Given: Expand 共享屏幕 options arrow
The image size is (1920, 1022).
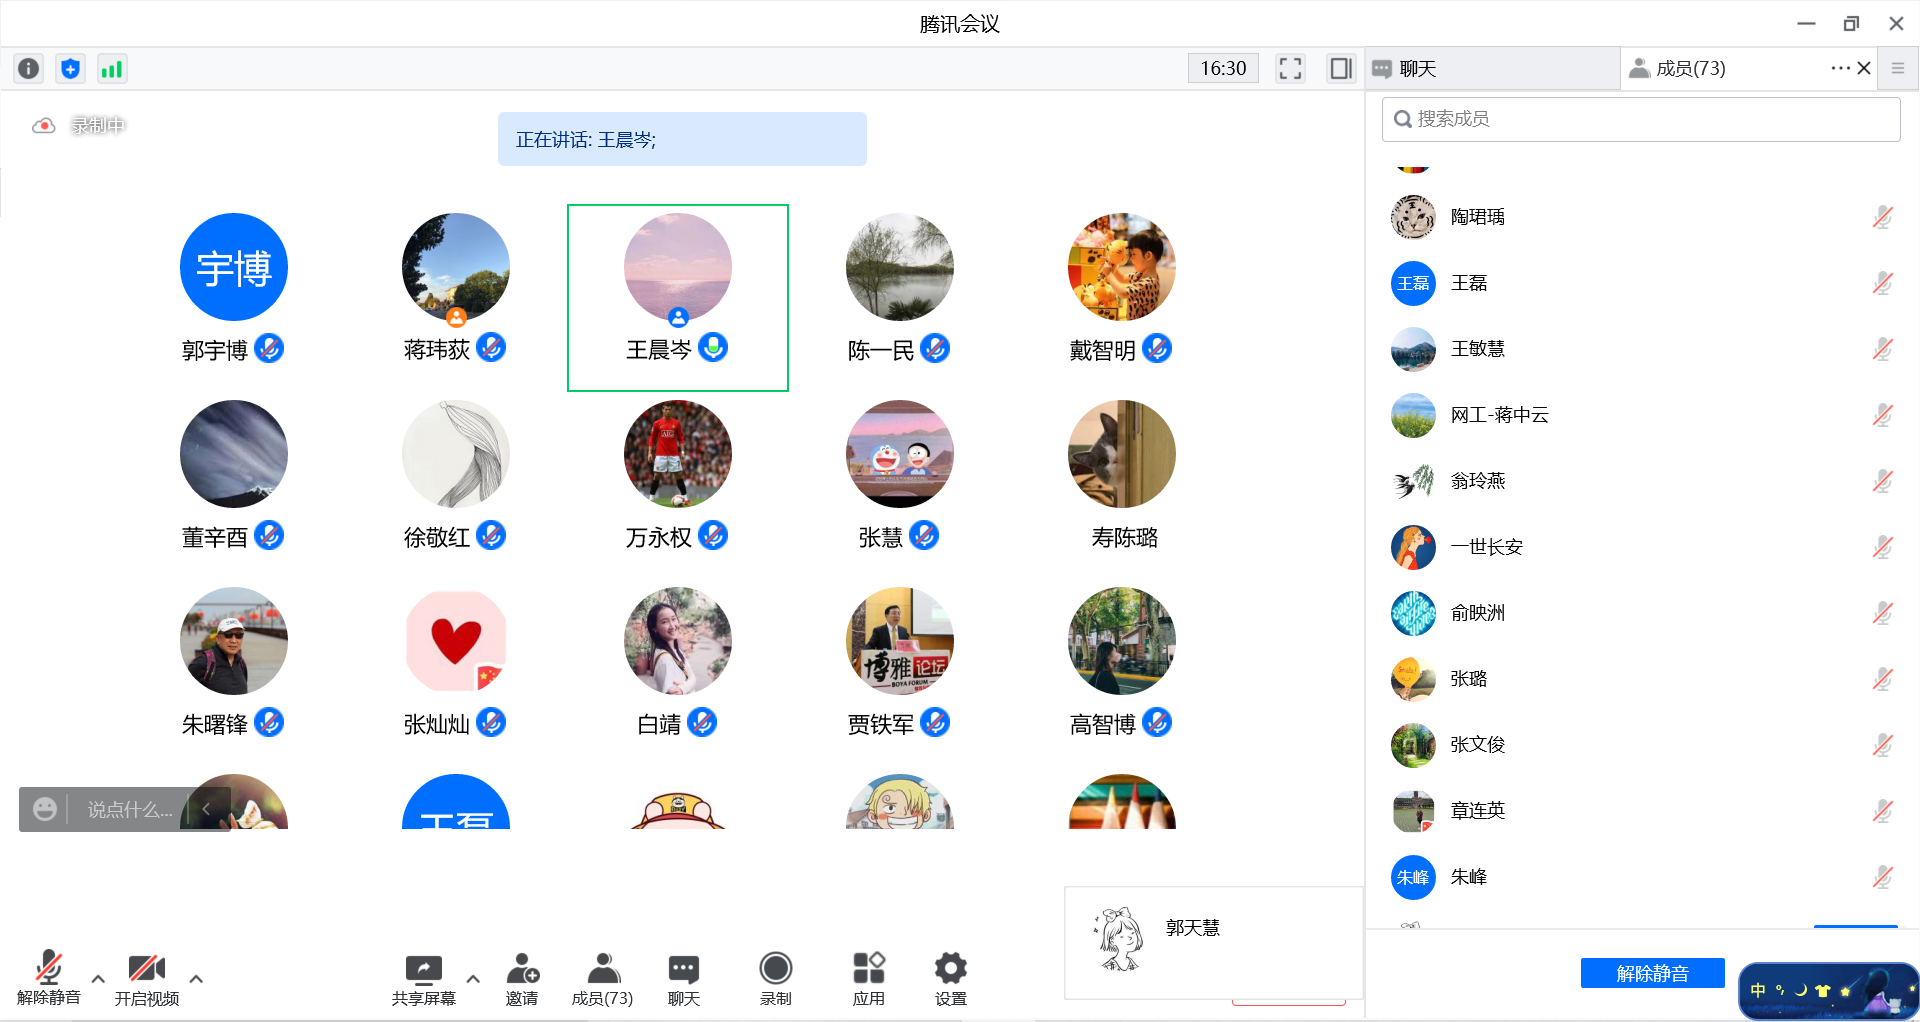Looking at the screenshot, I should coord(473,979).
